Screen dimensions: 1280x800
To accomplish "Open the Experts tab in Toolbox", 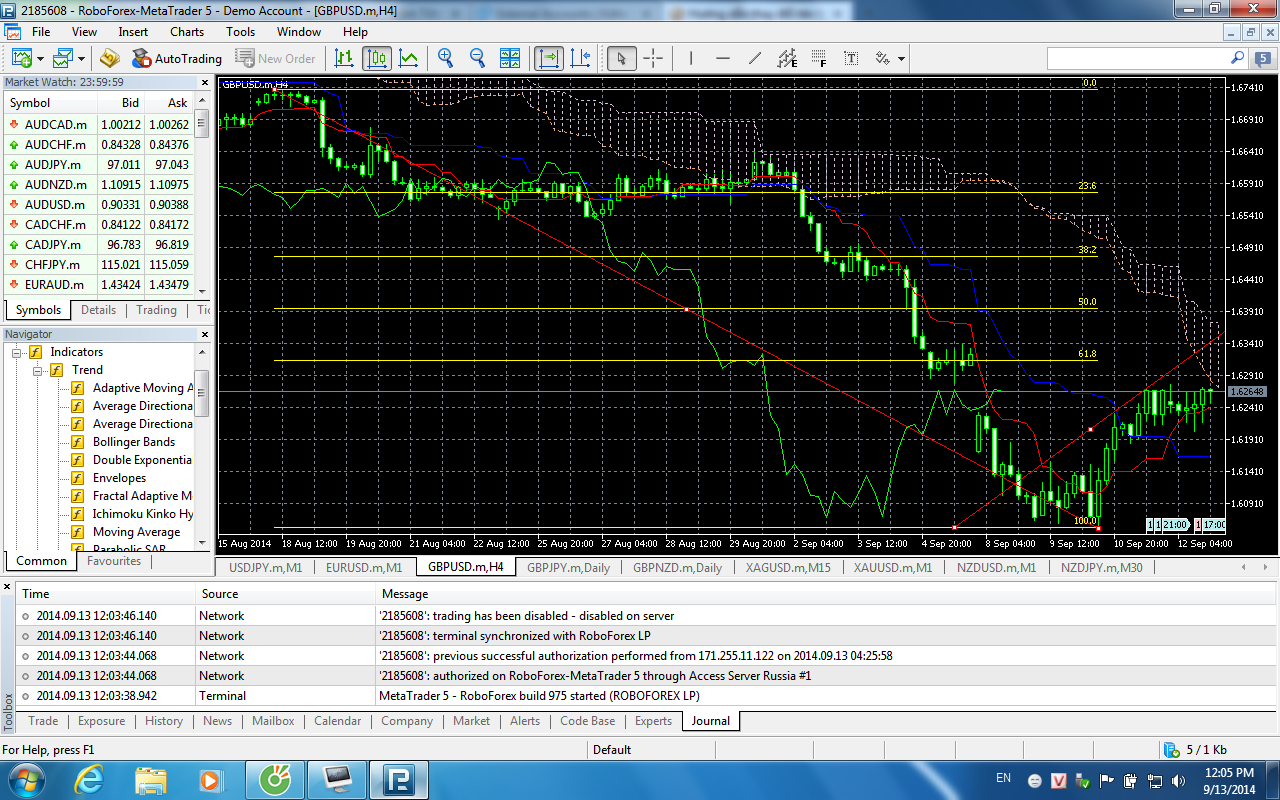I will (653, 721).
